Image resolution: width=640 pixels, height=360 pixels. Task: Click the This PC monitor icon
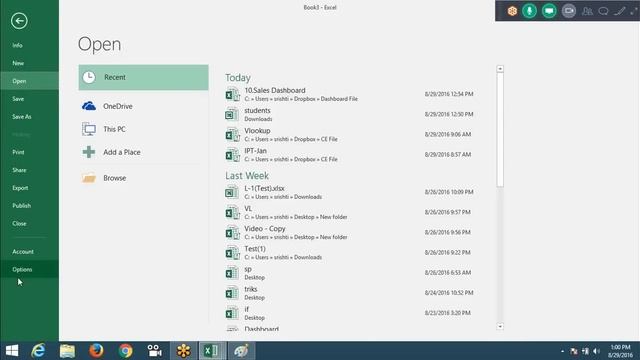click(x=89, y=129)
